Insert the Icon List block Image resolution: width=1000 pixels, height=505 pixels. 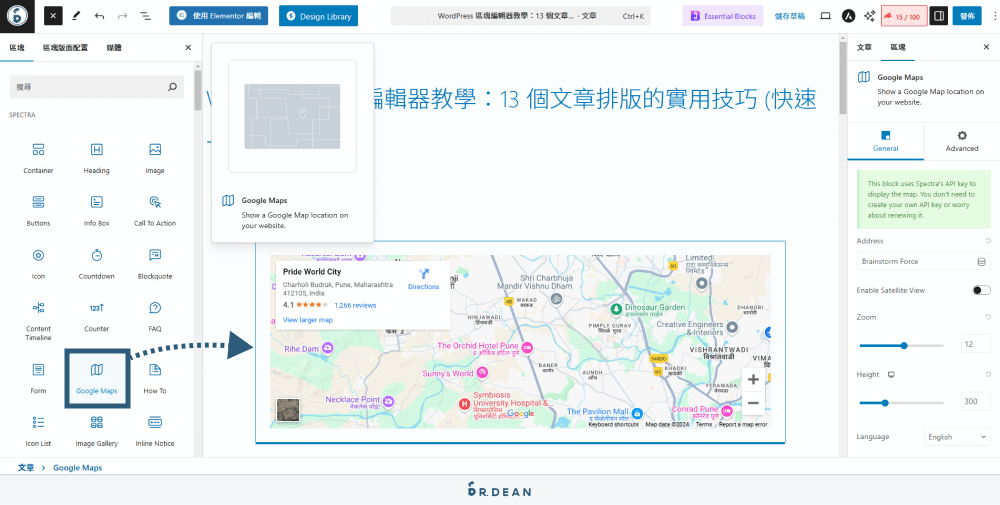(x=38, y=432)
